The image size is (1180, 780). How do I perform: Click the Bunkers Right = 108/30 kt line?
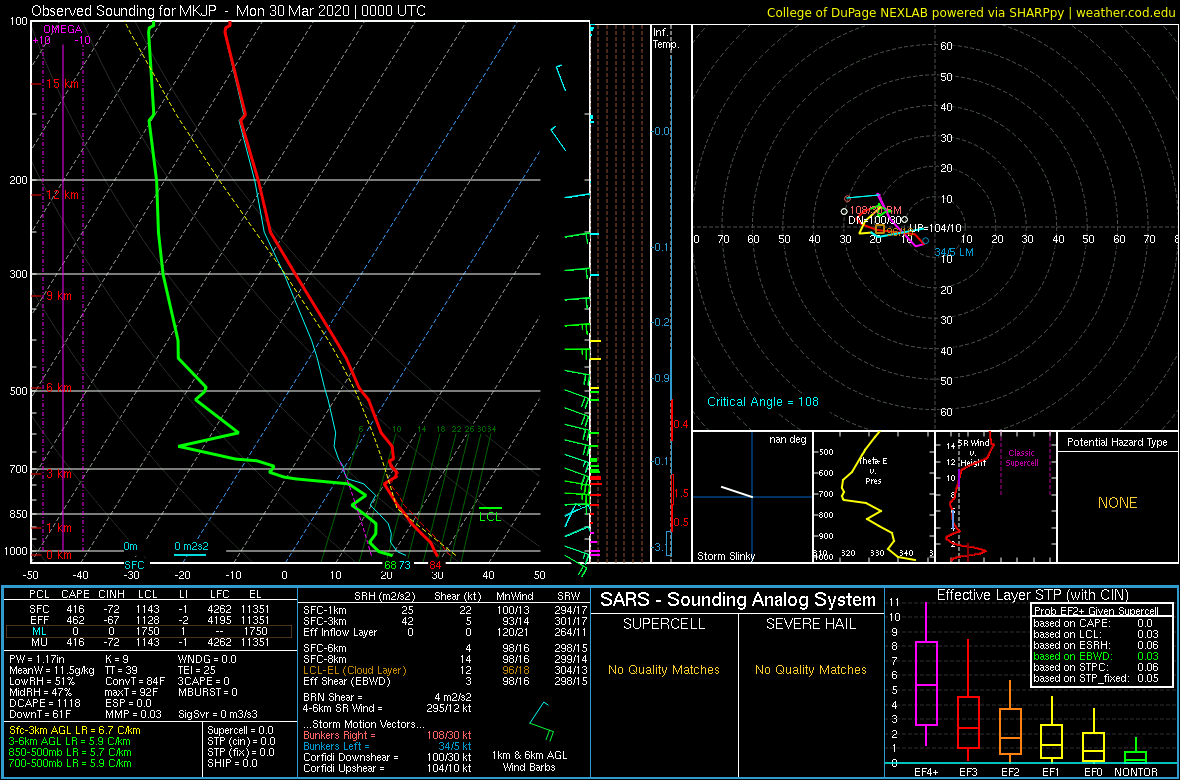point(388,736)
